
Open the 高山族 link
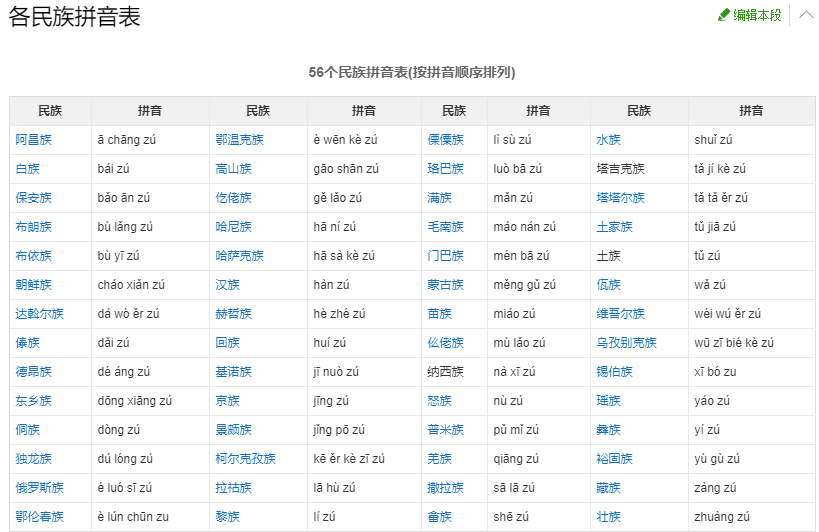pos(233,169)
